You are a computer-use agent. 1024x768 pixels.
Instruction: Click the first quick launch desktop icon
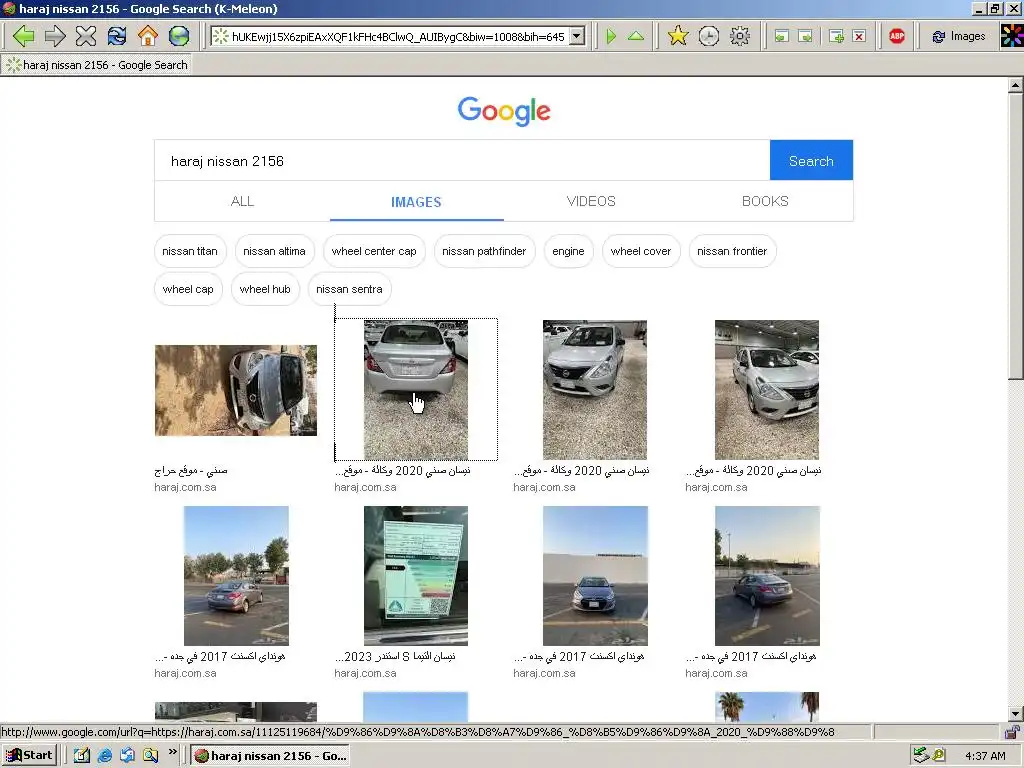click(x=81, y=756)
